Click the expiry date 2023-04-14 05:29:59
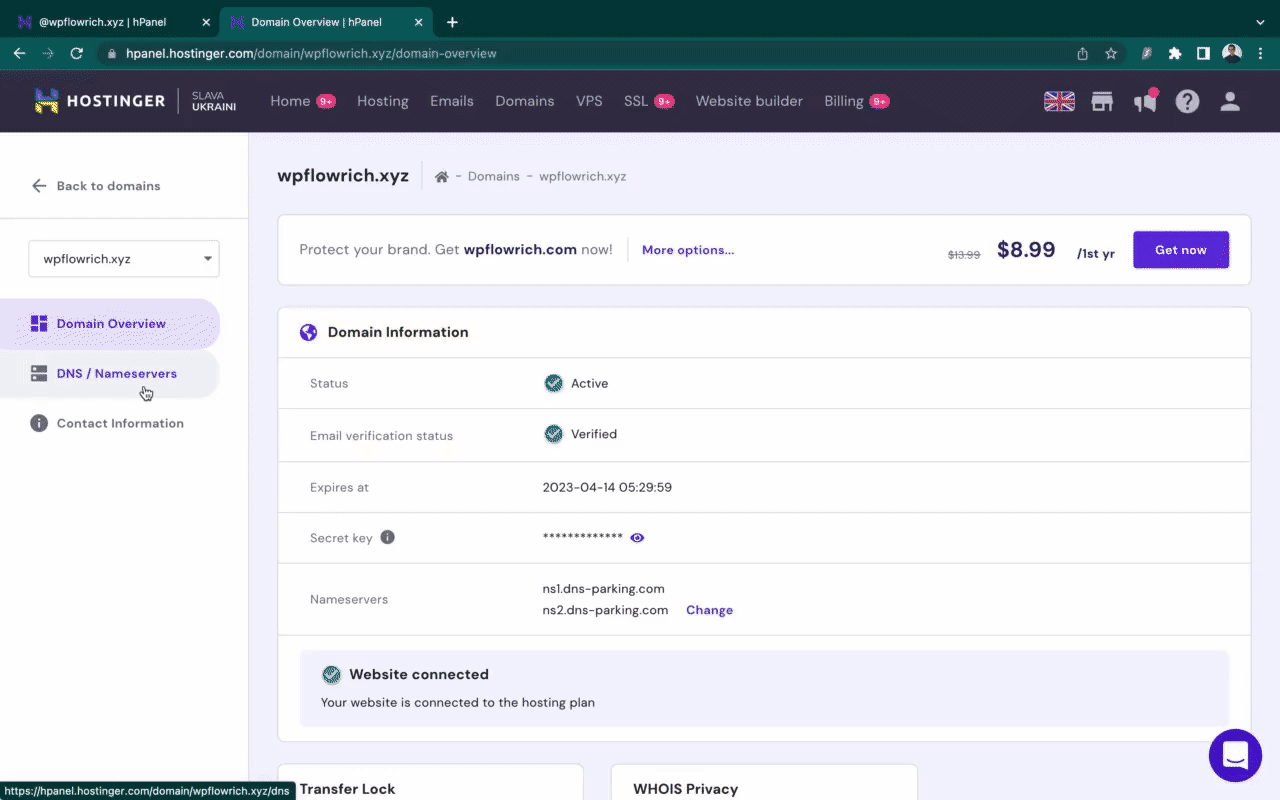The height and width of the screenshot is (800, 1280). [x=607, y=488]
